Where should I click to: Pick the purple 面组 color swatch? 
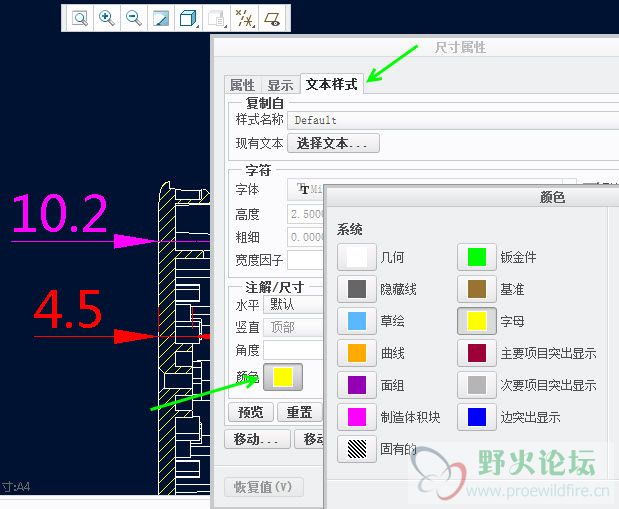(x=357, y=385)
